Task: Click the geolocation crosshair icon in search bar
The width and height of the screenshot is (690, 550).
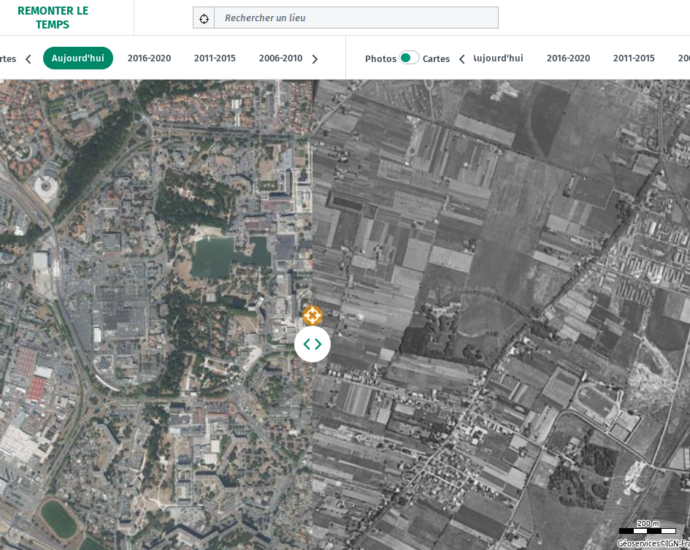Action: [x=204, y=18]
